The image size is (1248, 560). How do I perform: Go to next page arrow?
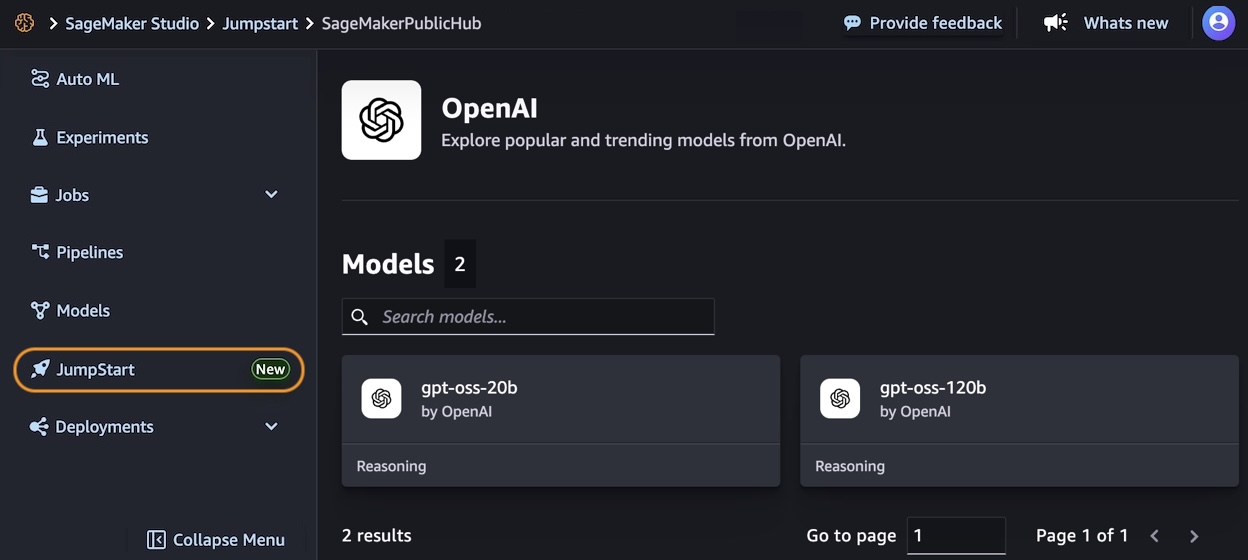tap(1194, 536)
